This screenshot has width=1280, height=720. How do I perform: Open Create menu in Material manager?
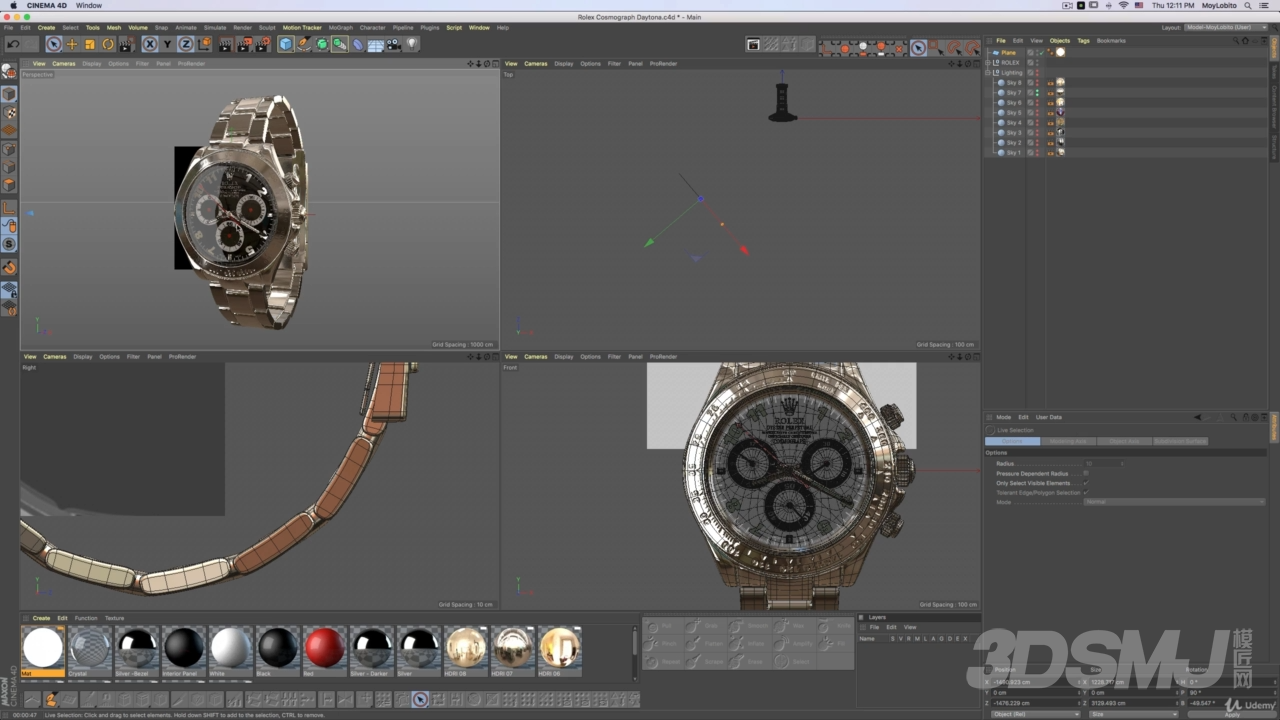click(x=41, y=618)
